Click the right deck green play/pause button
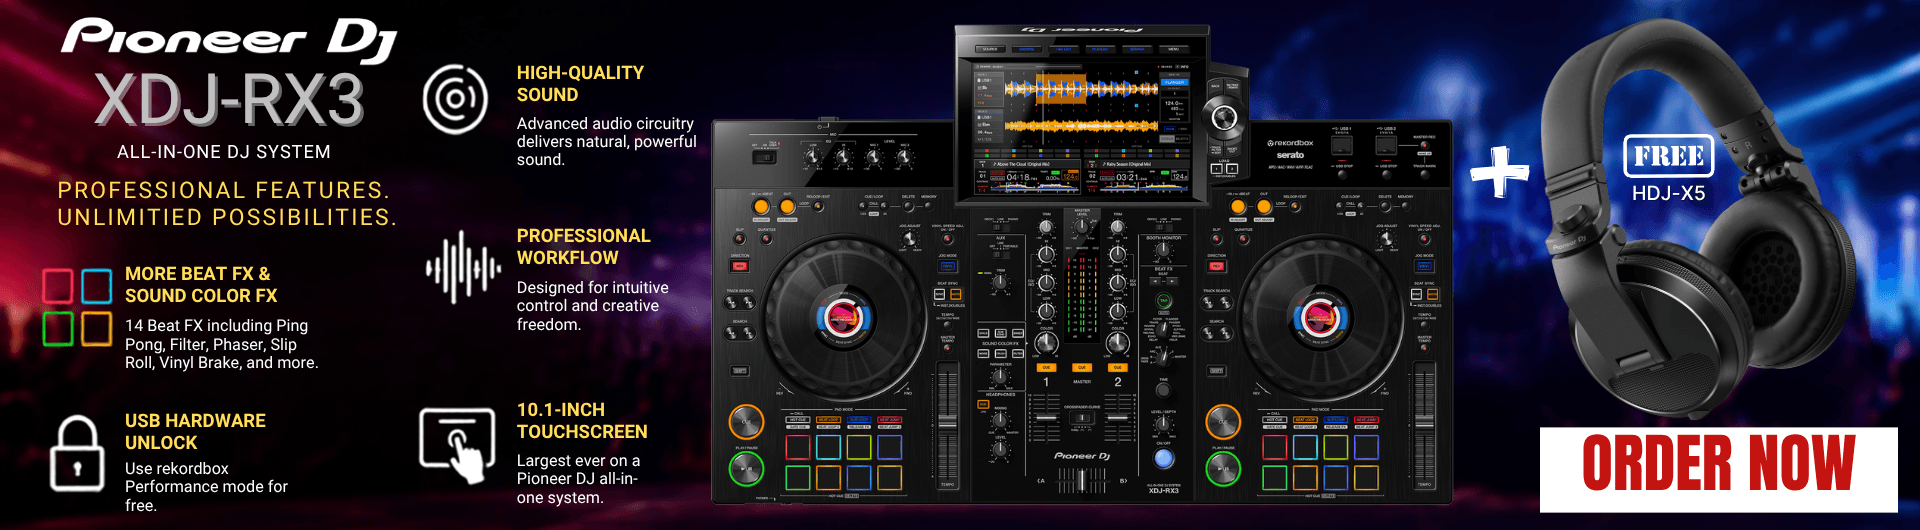1920x530 pixels. click(x=1223, y=468)
